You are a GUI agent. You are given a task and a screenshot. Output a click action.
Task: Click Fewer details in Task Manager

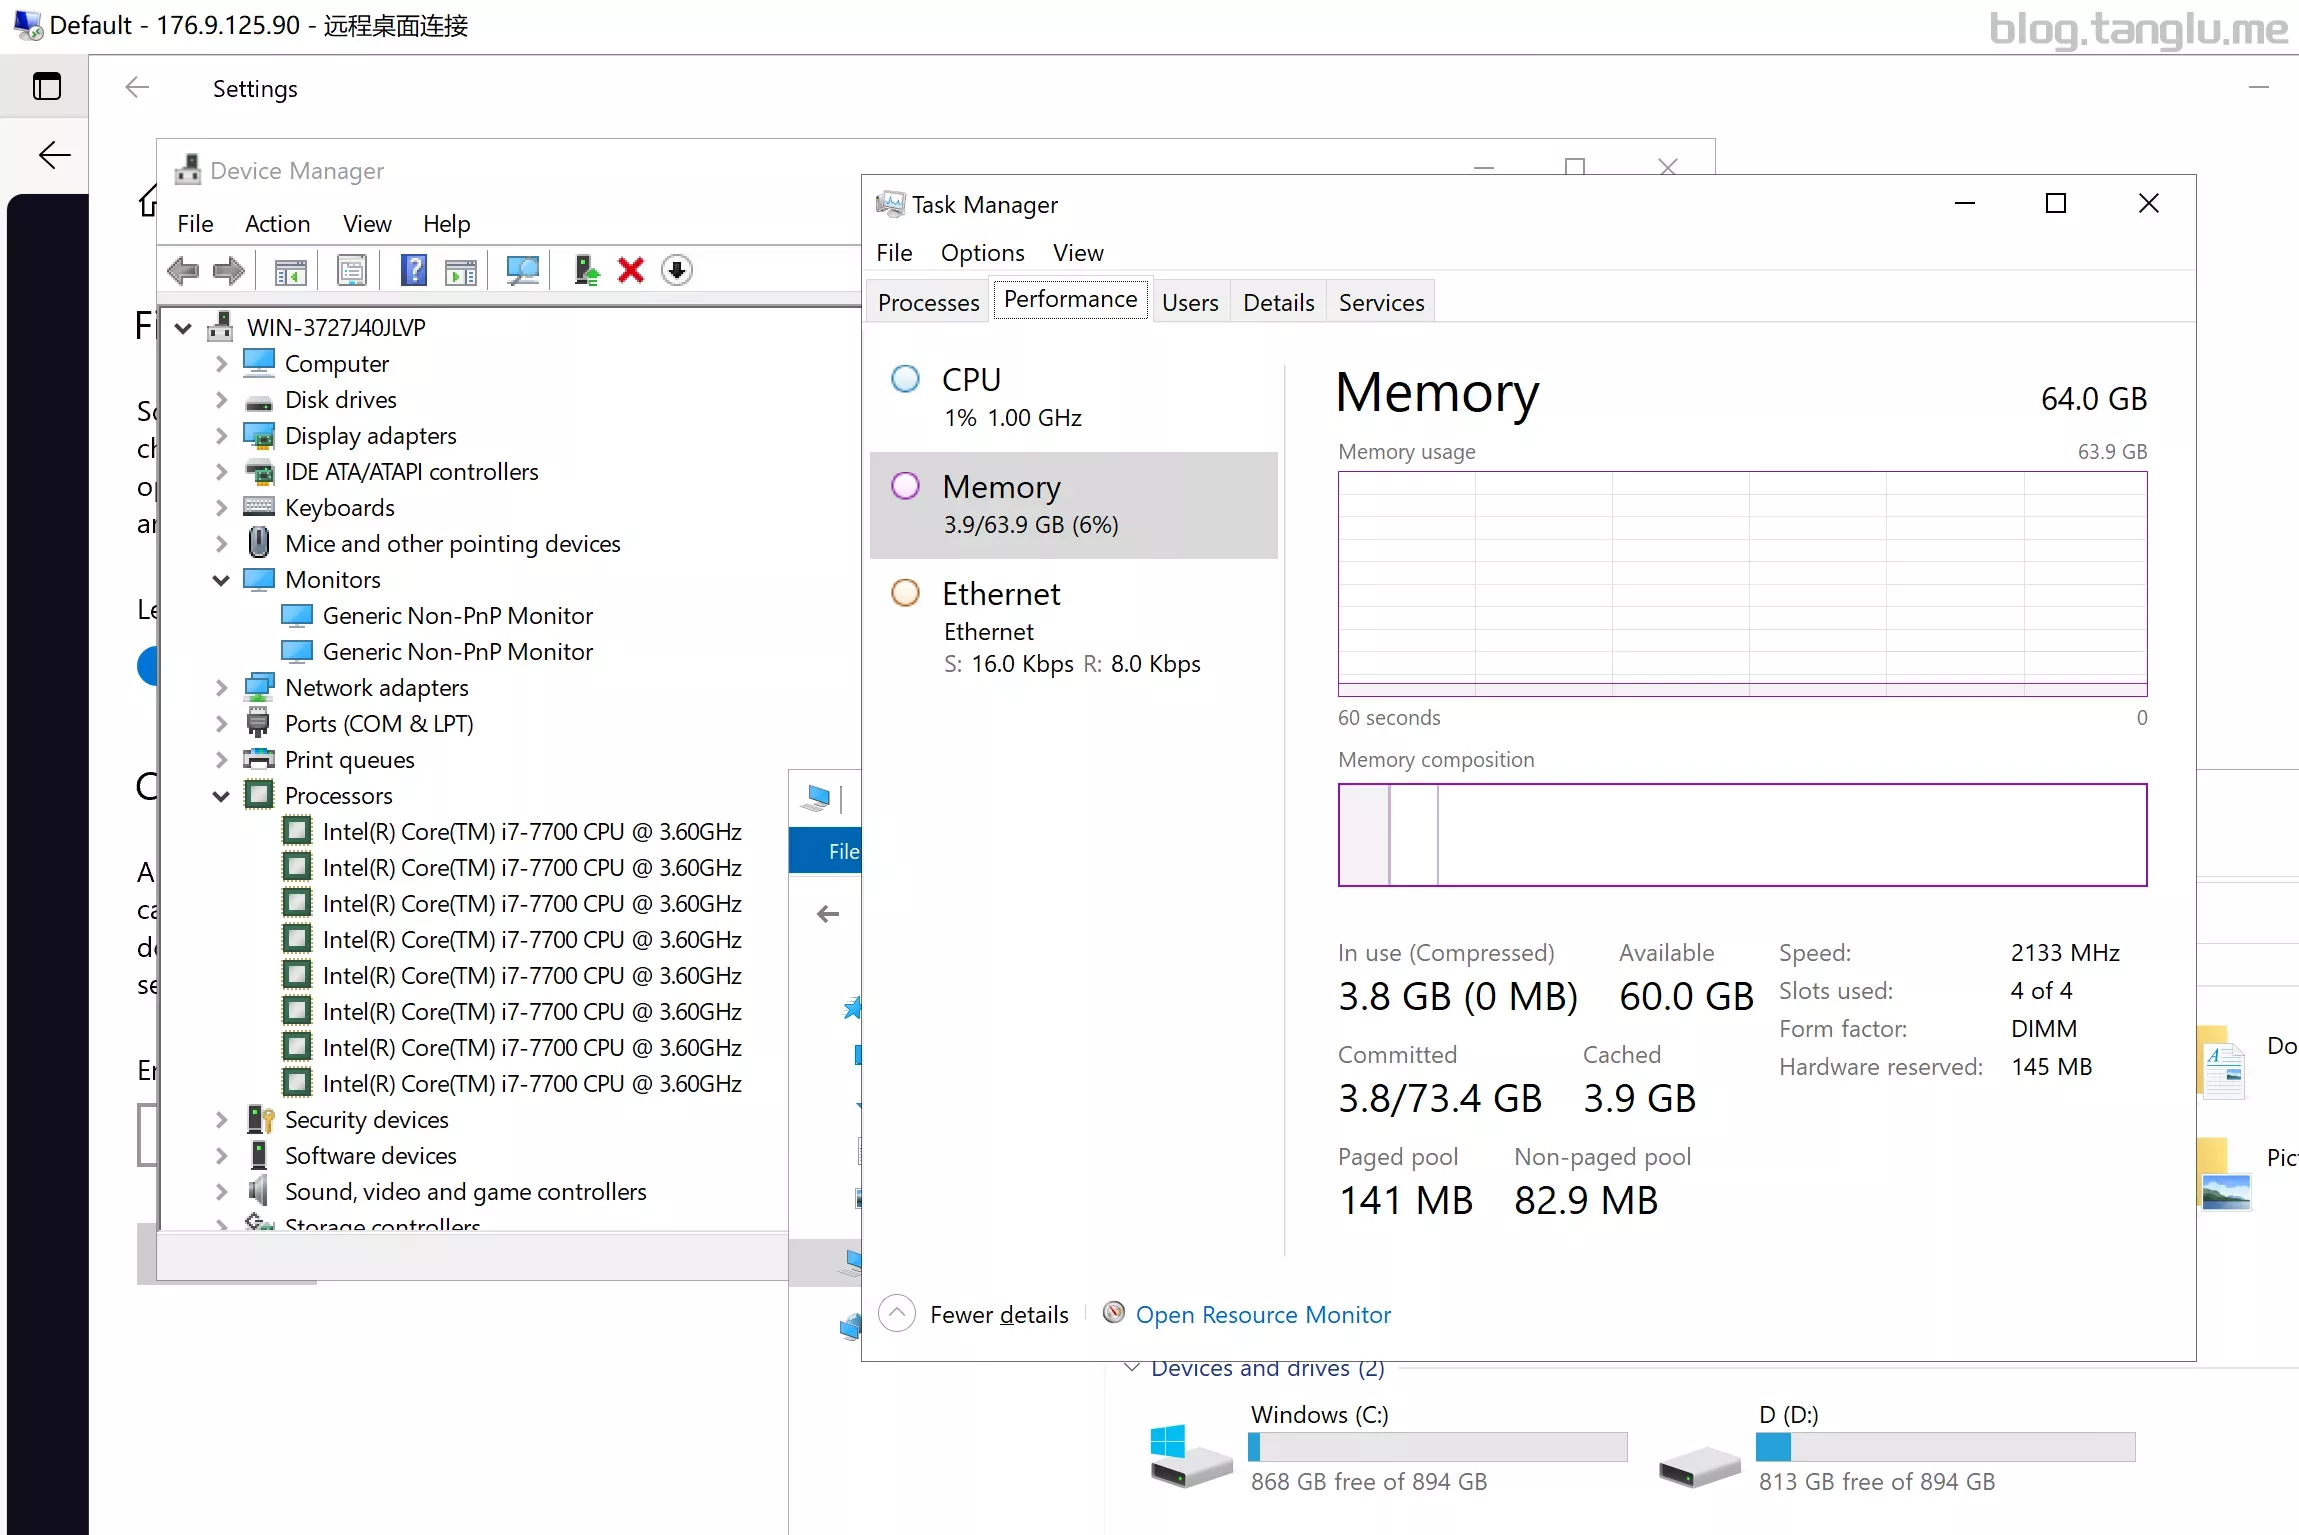pyautogui.click(x=974, y=1314)
